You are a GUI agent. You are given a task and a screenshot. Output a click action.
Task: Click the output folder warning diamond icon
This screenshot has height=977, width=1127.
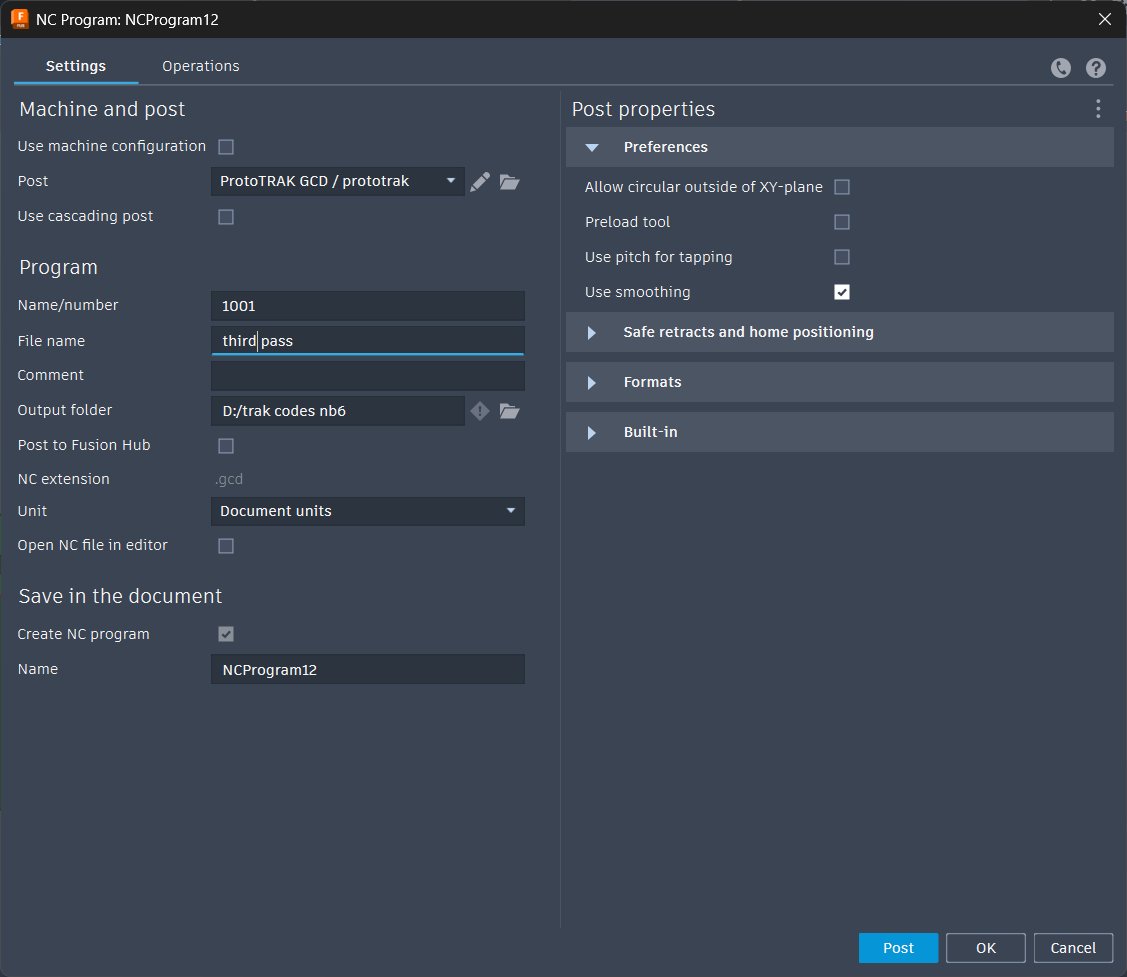point(479,410)
